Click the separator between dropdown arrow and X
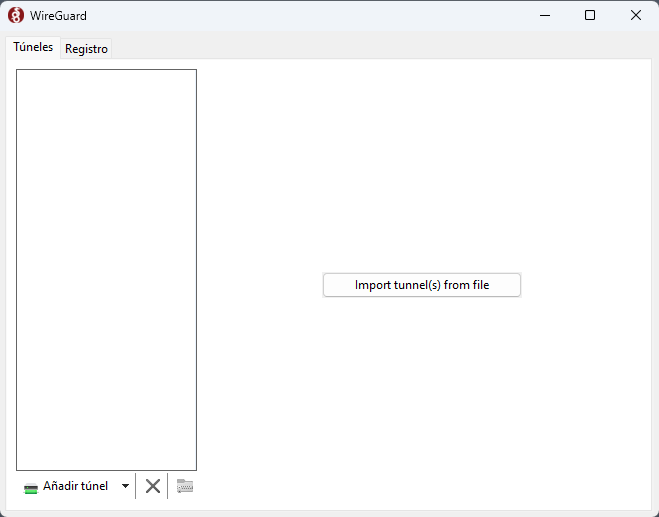The height and width of the screenshot is (517, 659). click(136, 486)
